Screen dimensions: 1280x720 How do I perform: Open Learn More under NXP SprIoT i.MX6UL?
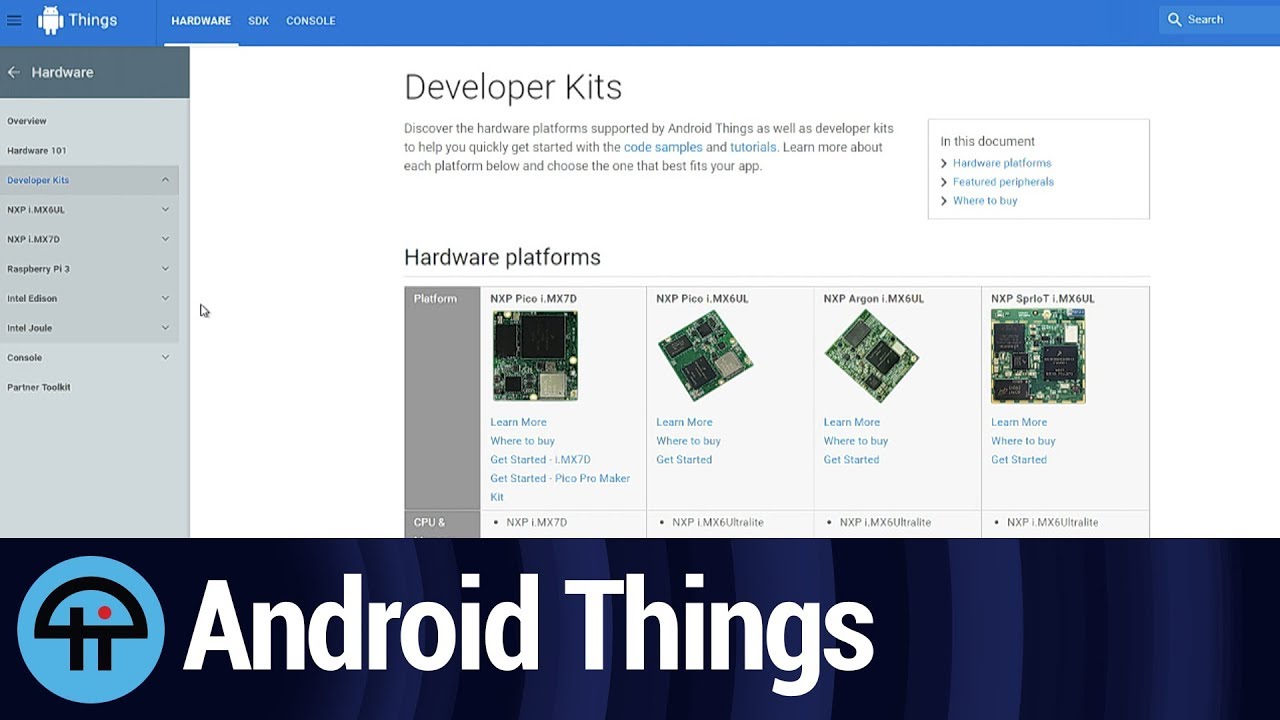[1019, 422]
